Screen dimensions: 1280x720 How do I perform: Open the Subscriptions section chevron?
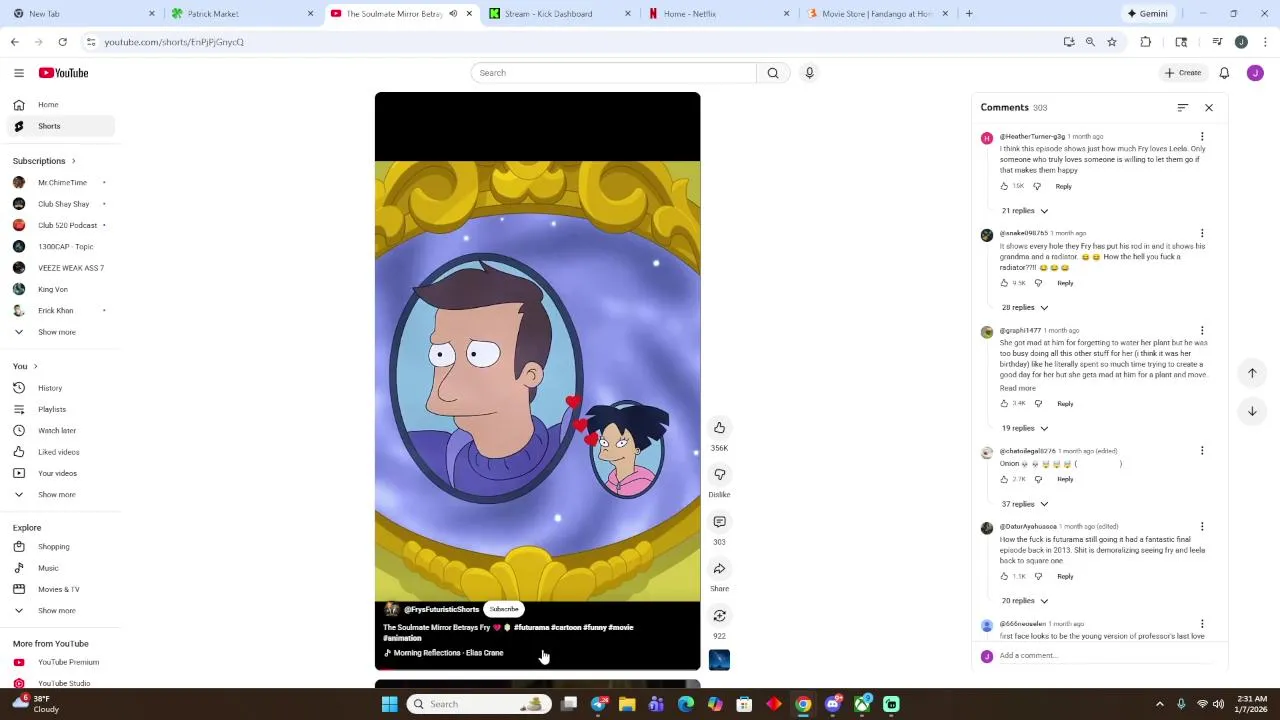coord(73,161)
